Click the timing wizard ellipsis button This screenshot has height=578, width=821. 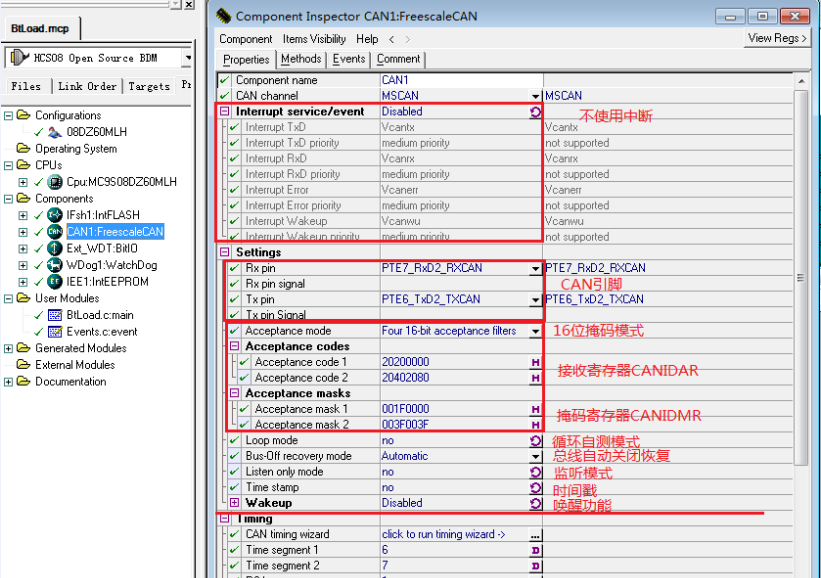(x=535, y=535)
